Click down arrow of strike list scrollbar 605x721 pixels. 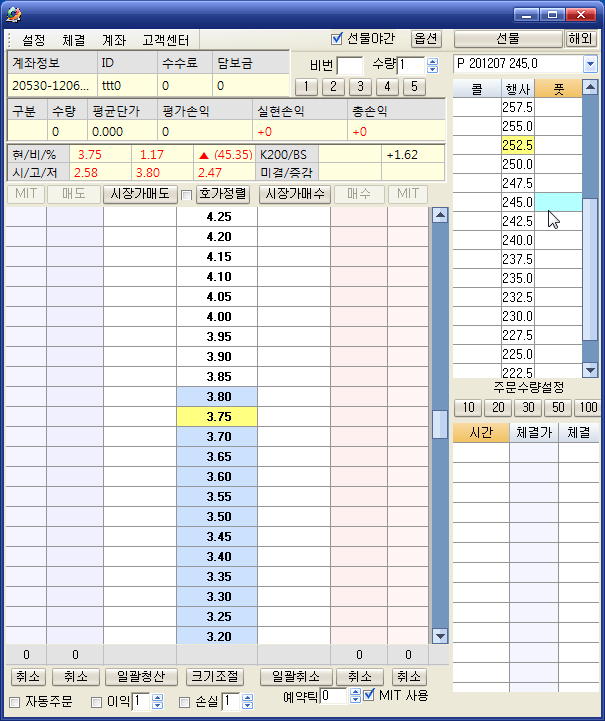point(590,369)
